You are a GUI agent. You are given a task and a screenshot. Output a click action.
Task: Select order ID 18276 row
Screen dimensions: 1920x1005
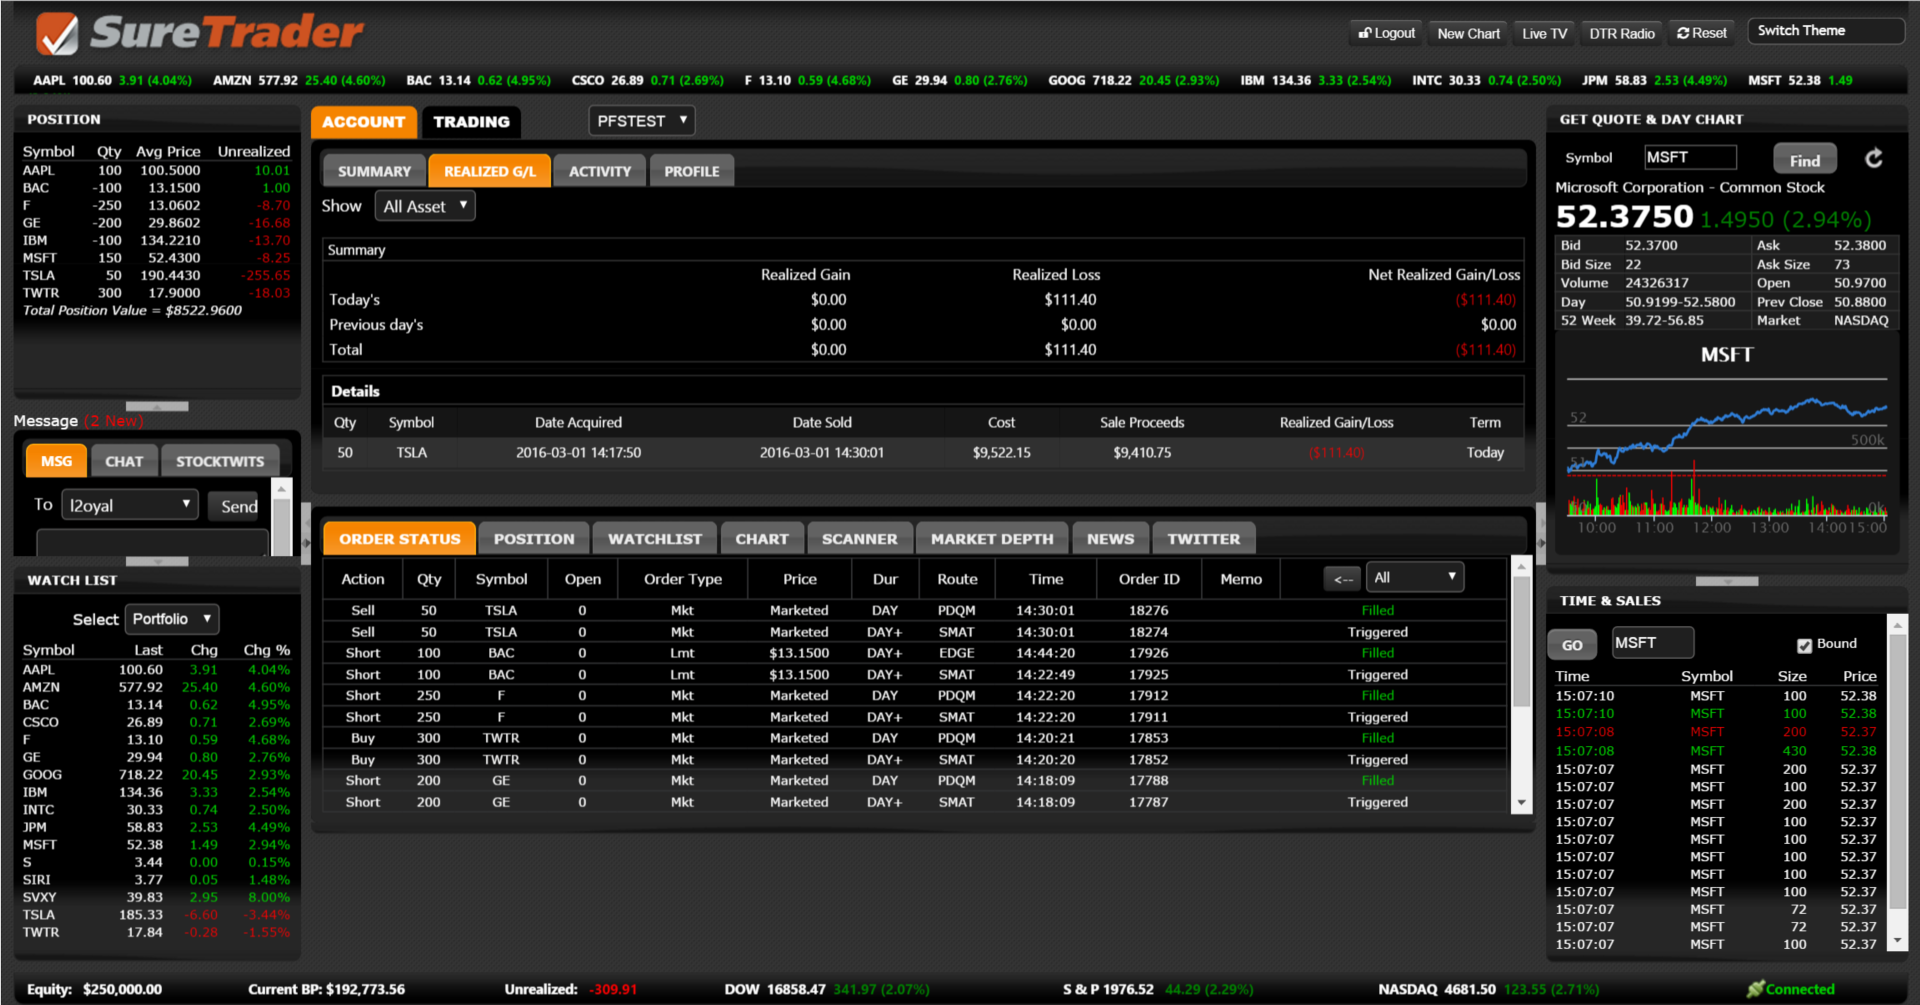(x=915, y=610)
